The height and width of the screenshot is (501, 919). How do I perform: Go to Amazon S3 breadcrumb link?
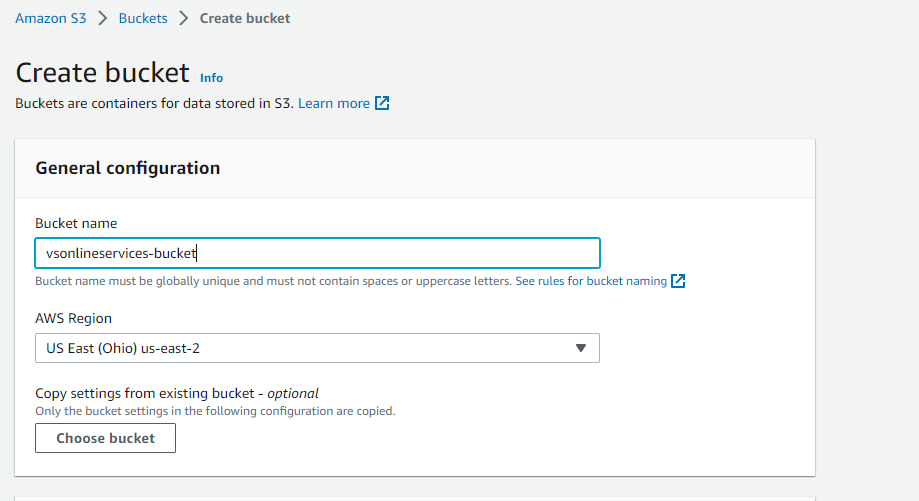[50, 18]
